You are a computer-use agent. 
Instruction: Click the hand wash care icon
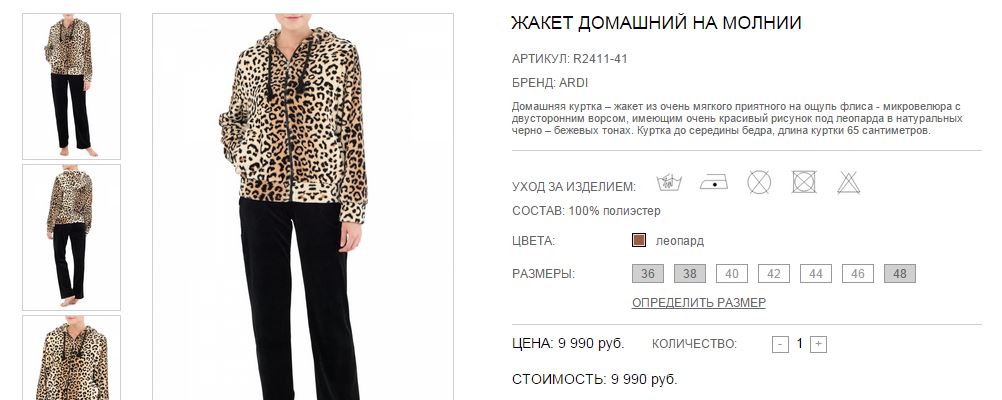point(669,183)
